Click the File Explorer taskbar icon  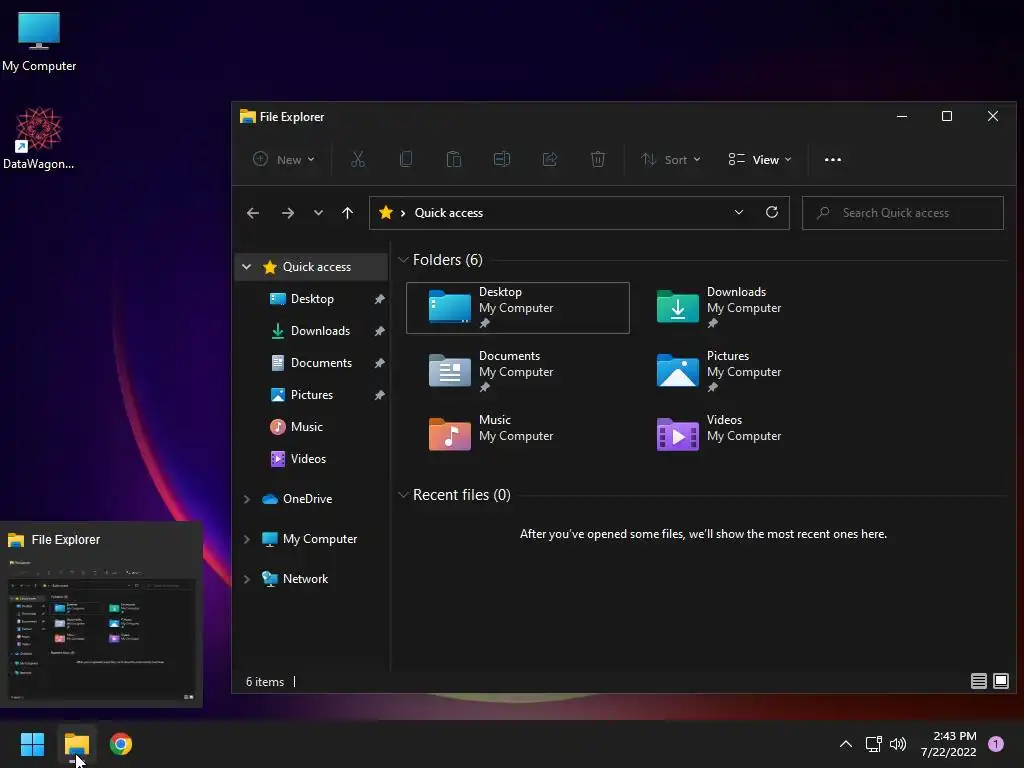tap(76, 744)
